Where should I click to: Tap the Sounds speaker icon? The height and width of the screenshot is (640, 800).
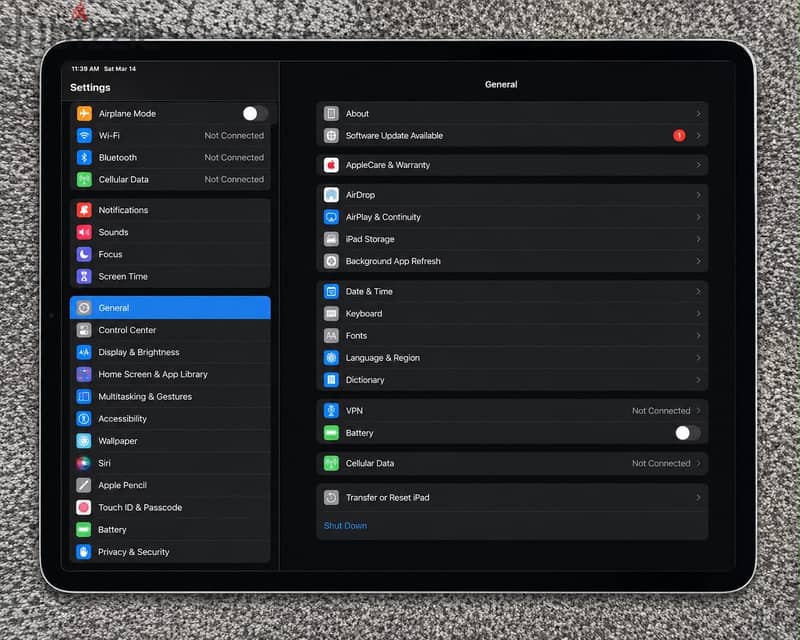pos(84,232)
